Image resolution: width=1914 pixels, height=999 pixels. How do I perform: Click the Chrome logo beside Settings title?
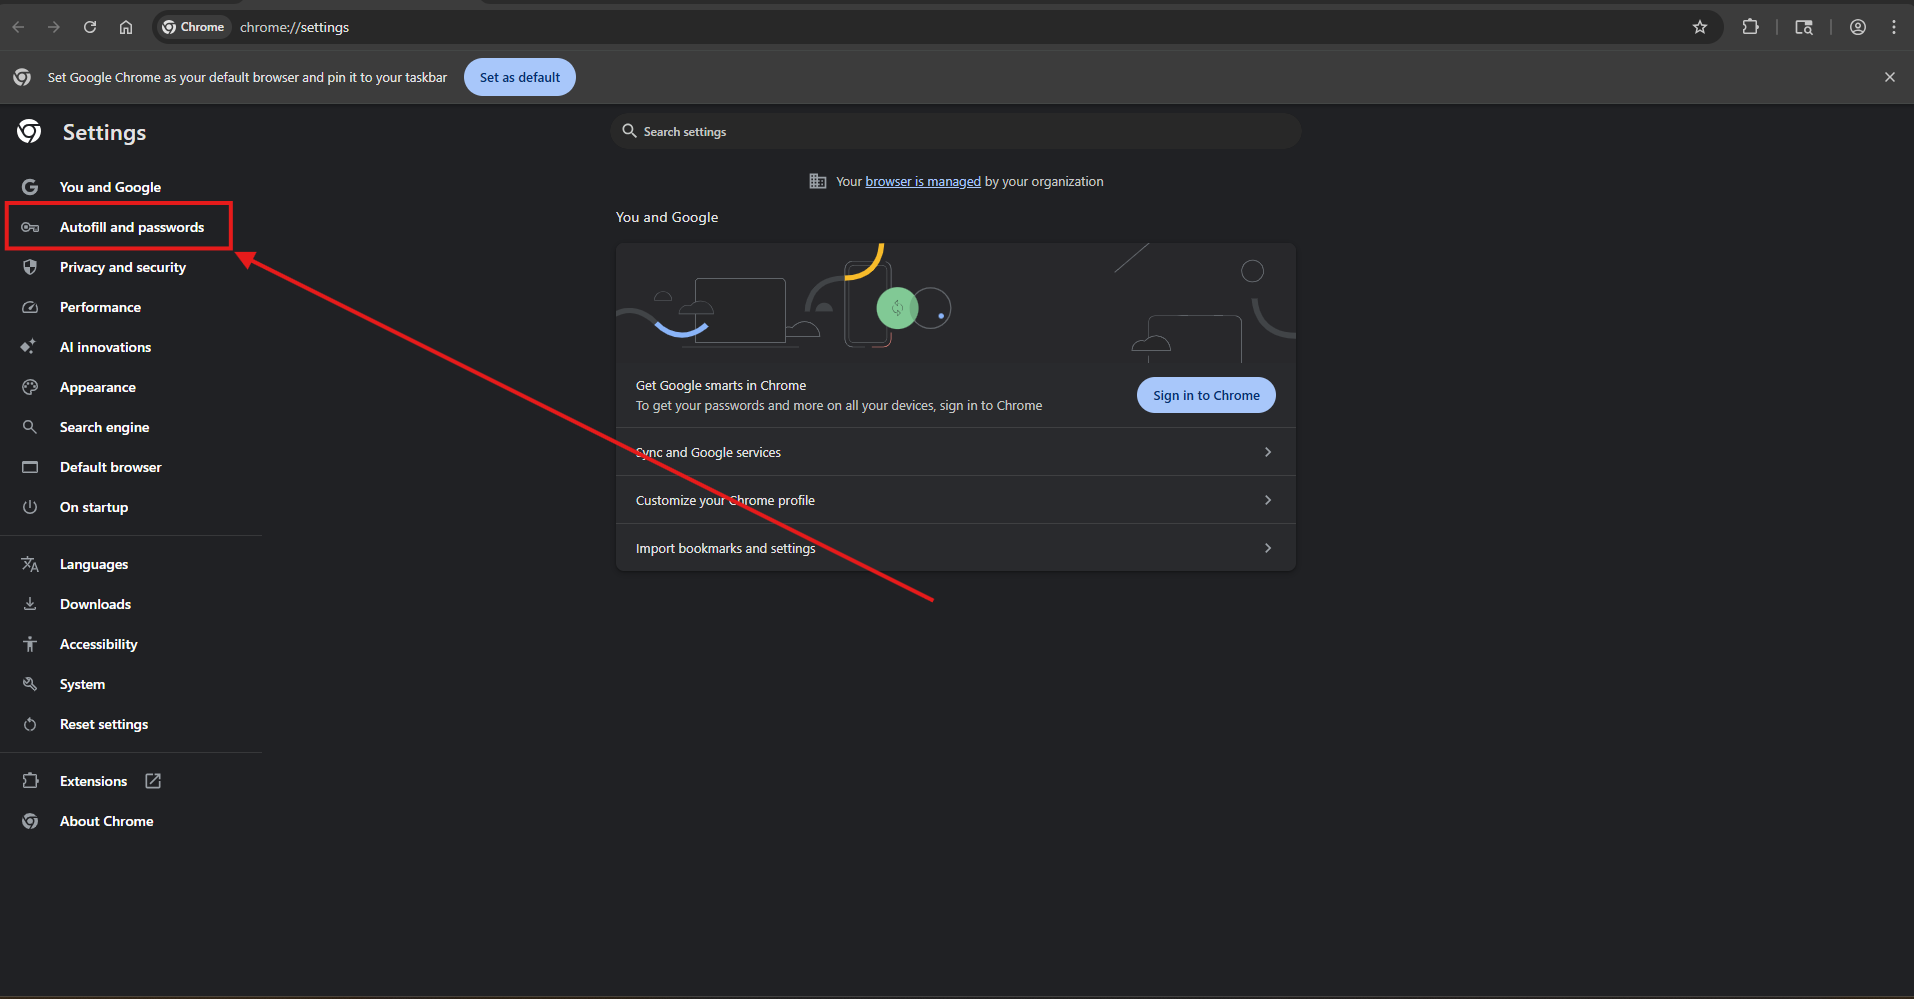[29, 131]
